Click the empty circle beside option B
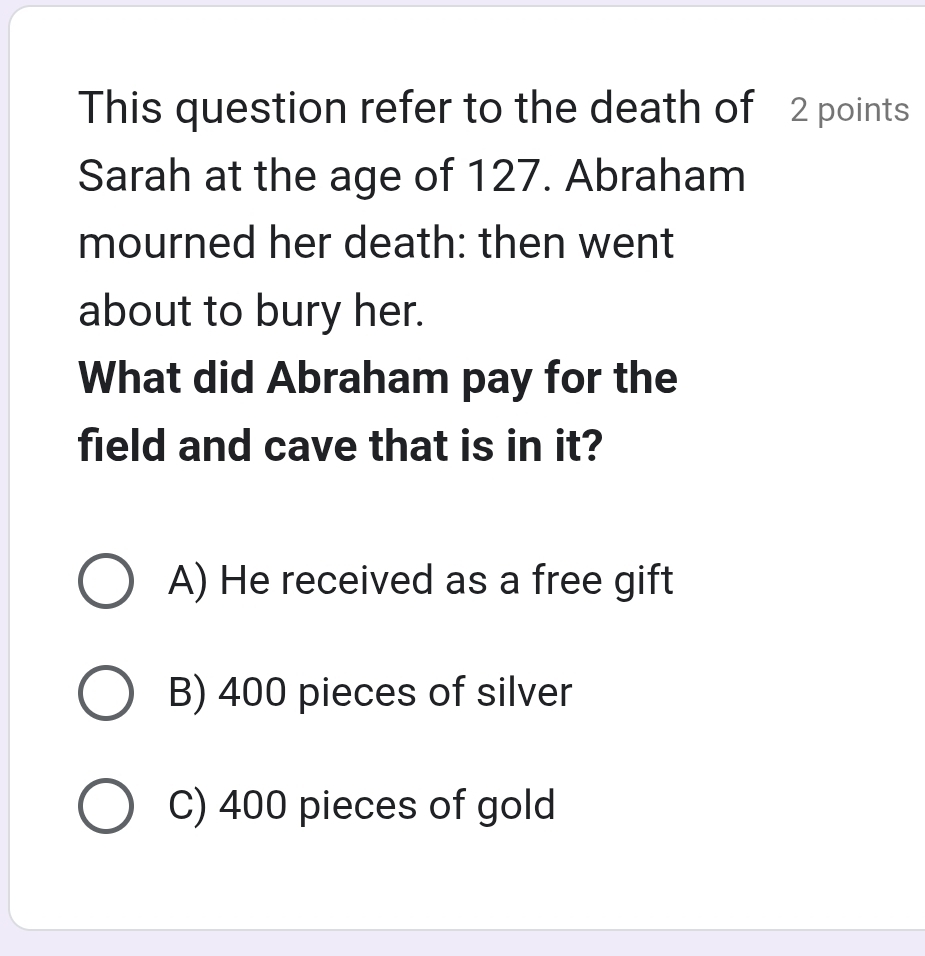The image size is (925, 956). (x=106, y=693)
